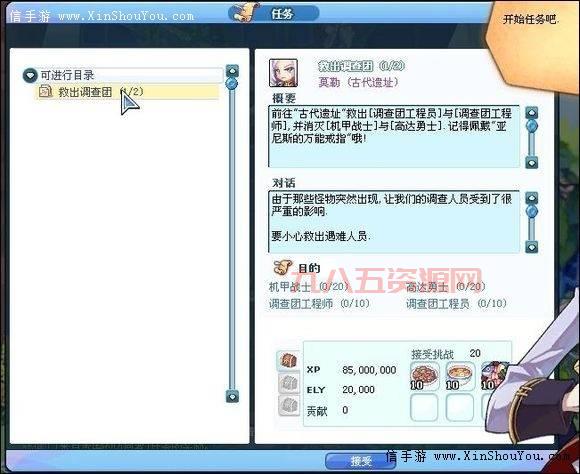Click the 贡献 value 0
580x474 pixels.
(345, 410)
